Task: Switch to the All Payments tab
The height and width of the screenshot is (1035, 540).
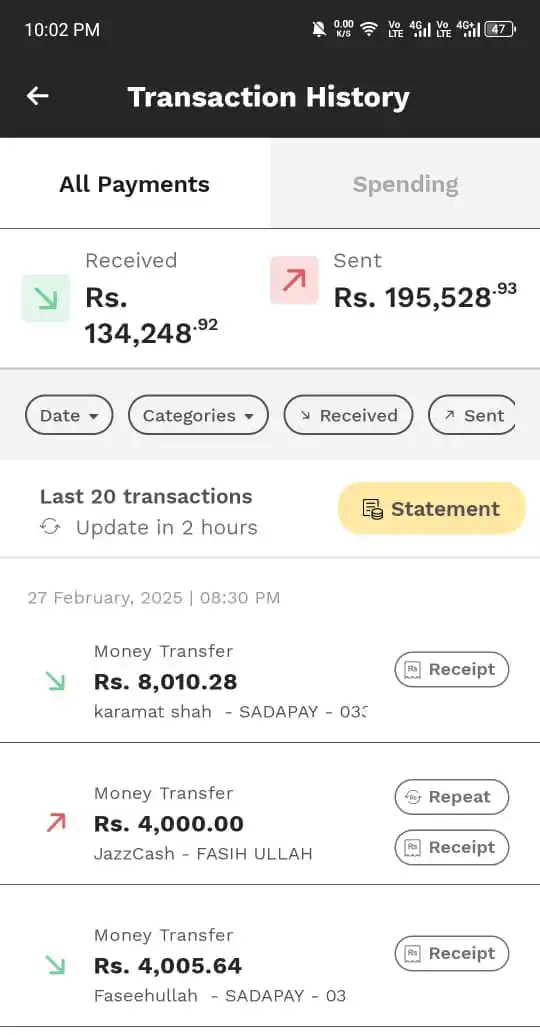Action: click(135, 184)
